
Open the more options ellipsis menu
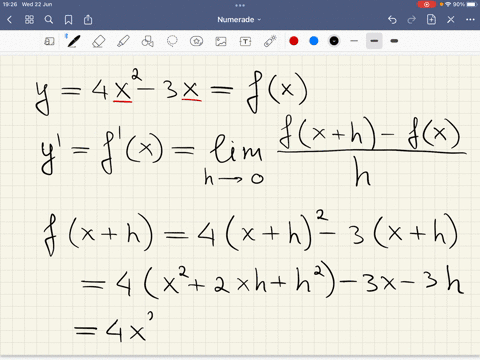[470, 20]
